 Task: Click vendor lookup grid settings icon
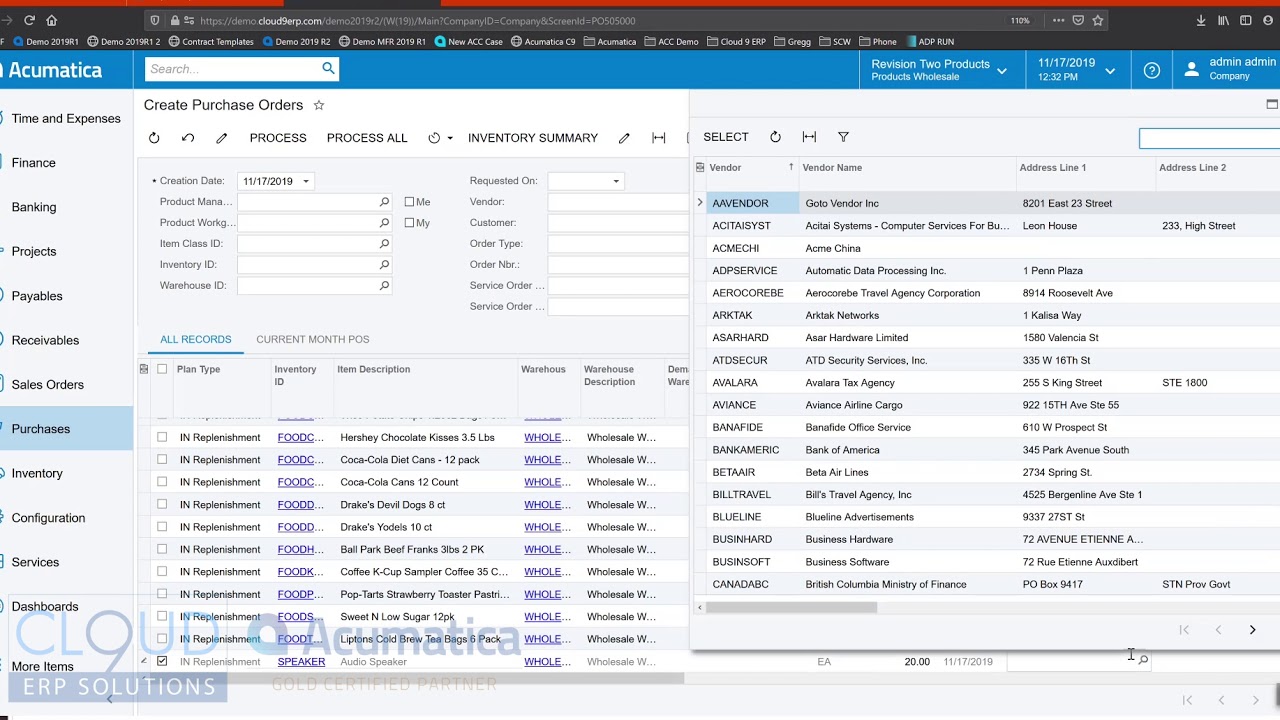[700, 168]
